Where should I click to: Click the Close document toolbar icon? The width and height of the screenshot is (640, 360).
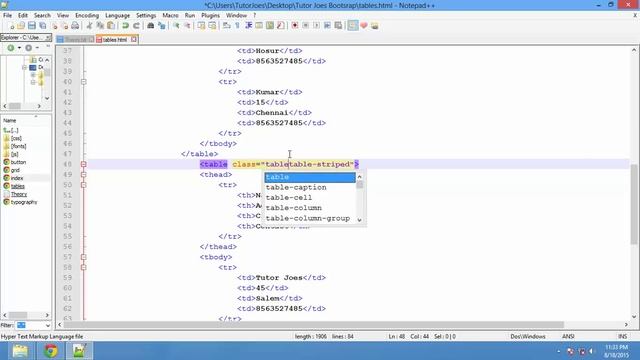(x=54, y=26)
